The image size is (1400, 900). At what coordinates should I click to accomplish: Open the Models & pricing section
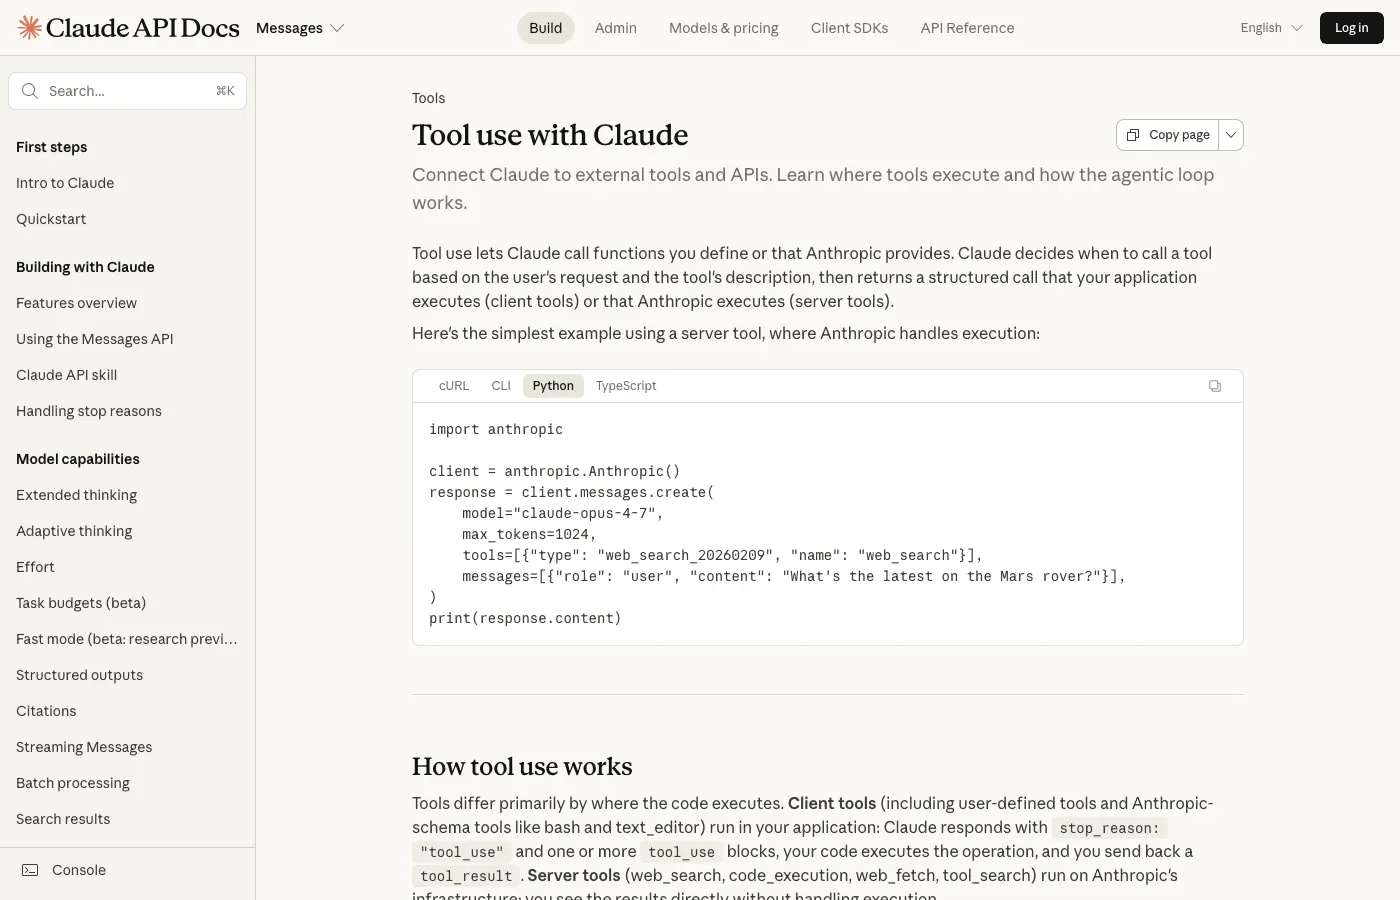pyautogui.click(x=723, y=28)
